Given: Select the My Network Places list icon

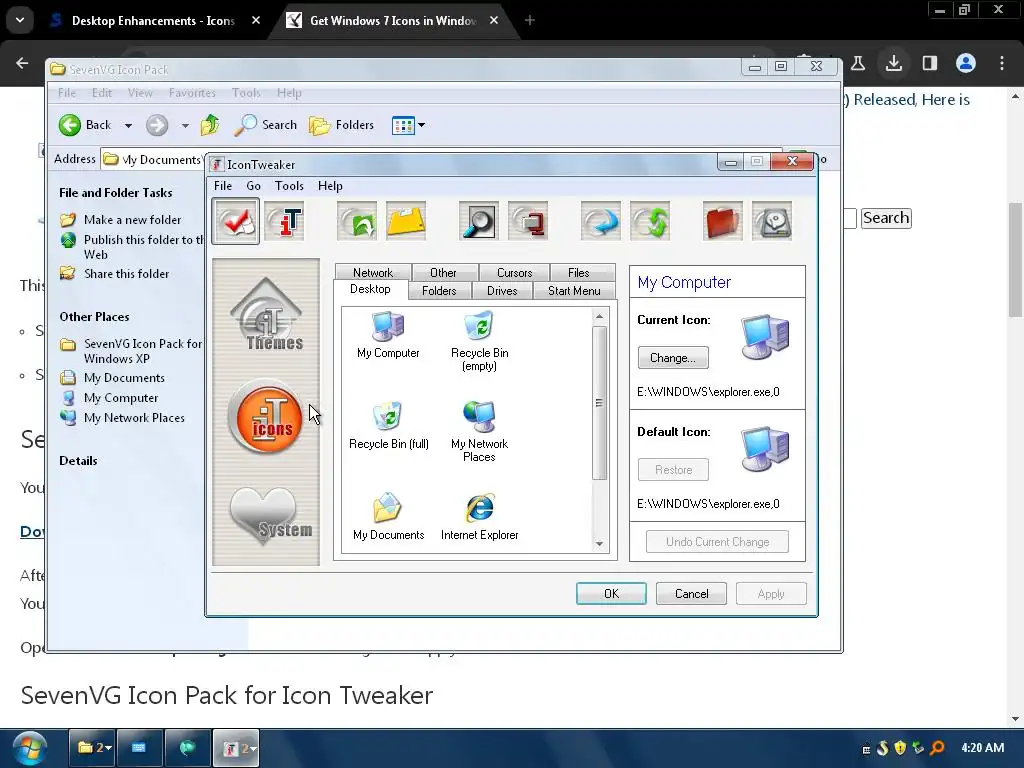Looking at the screenshot, I should pyautogui.click(x=479, y=432).
